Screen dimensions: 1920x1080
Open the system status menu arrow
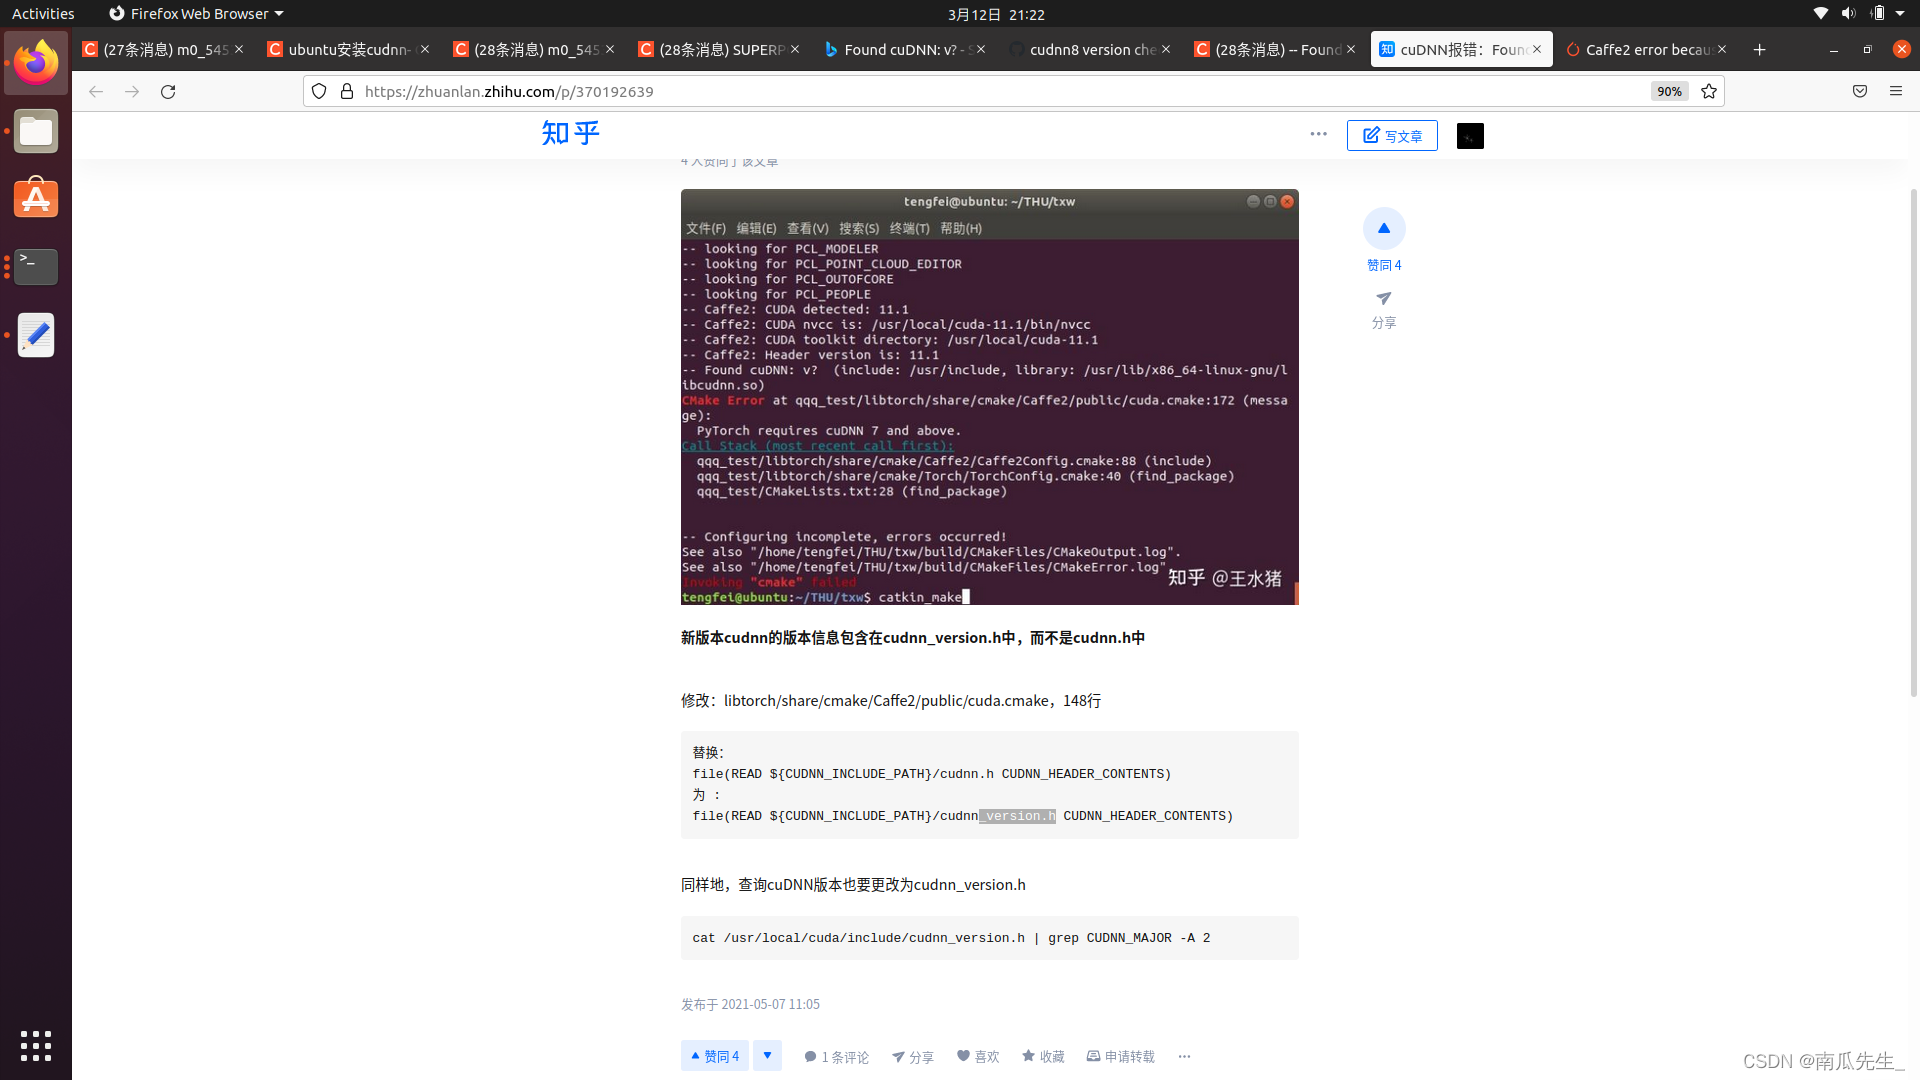coord(1900,14)
